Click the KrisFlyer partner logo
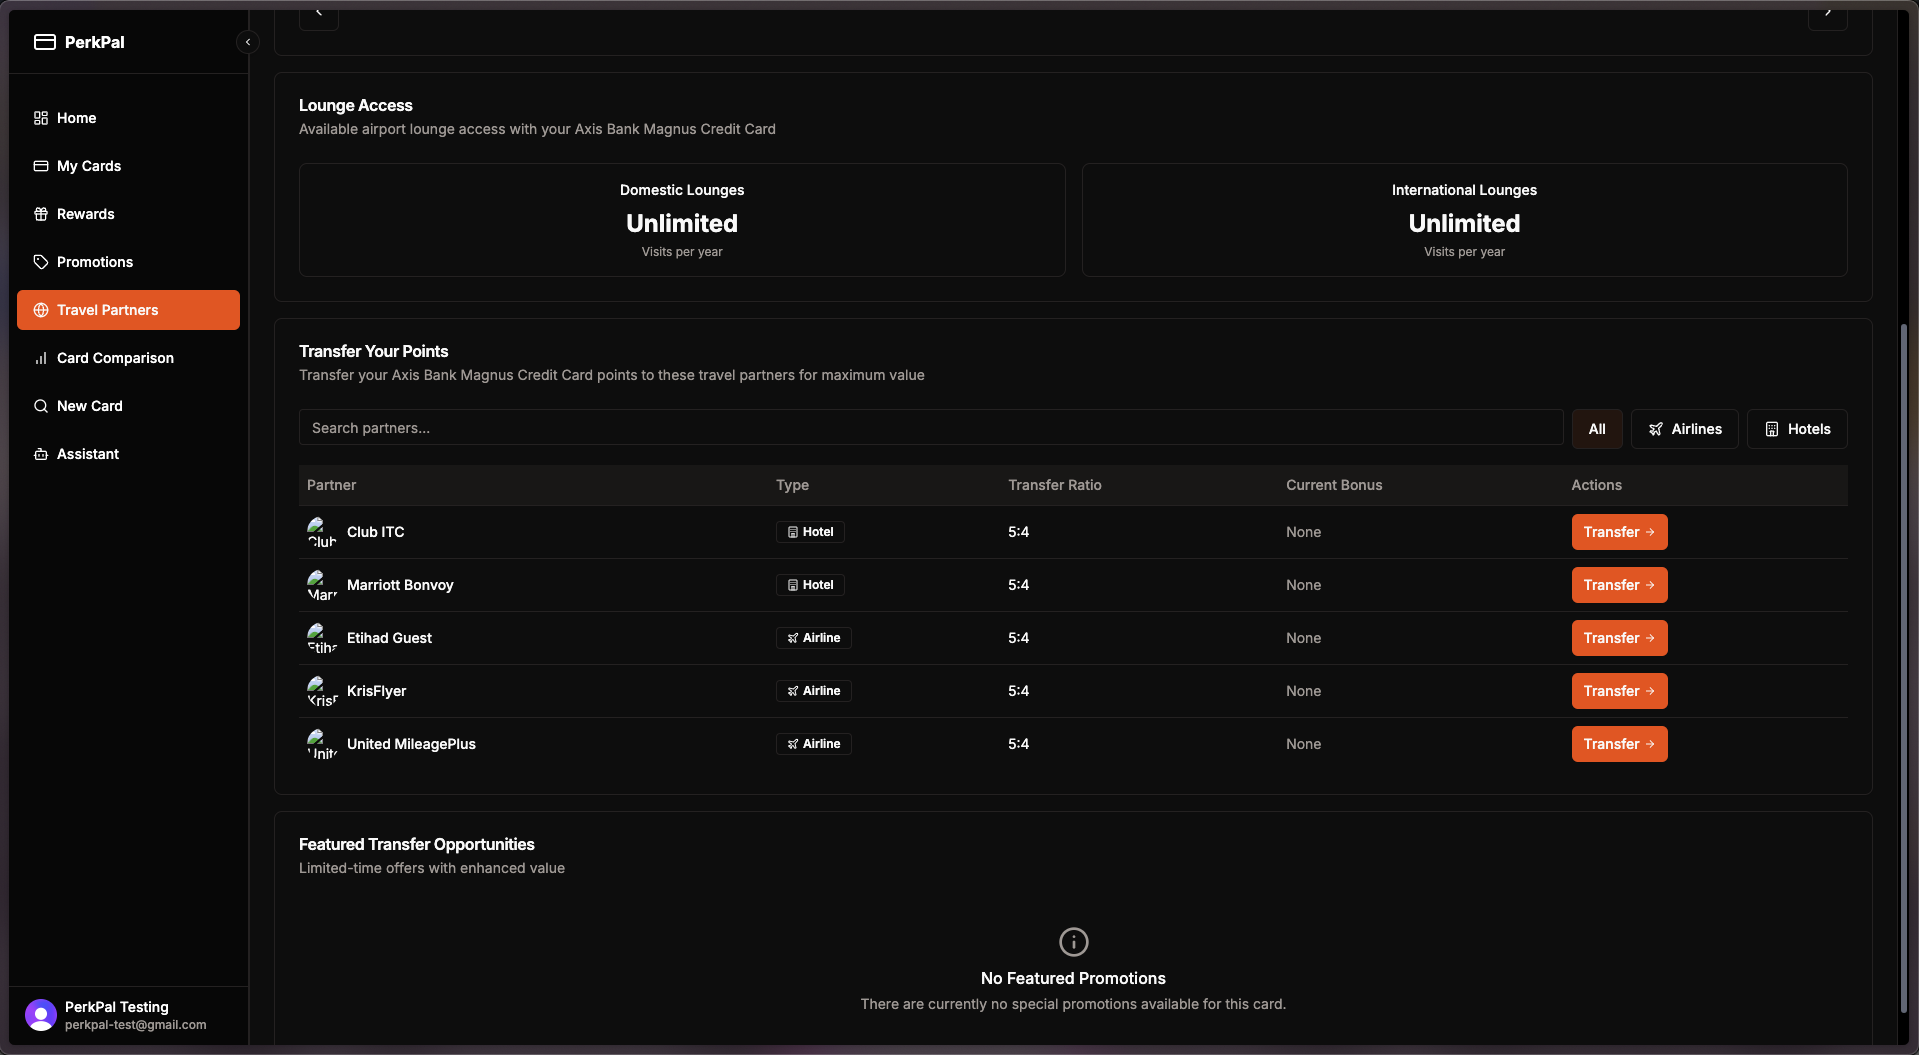Screen dimensions: 1919x1055 tap(322, 691)
